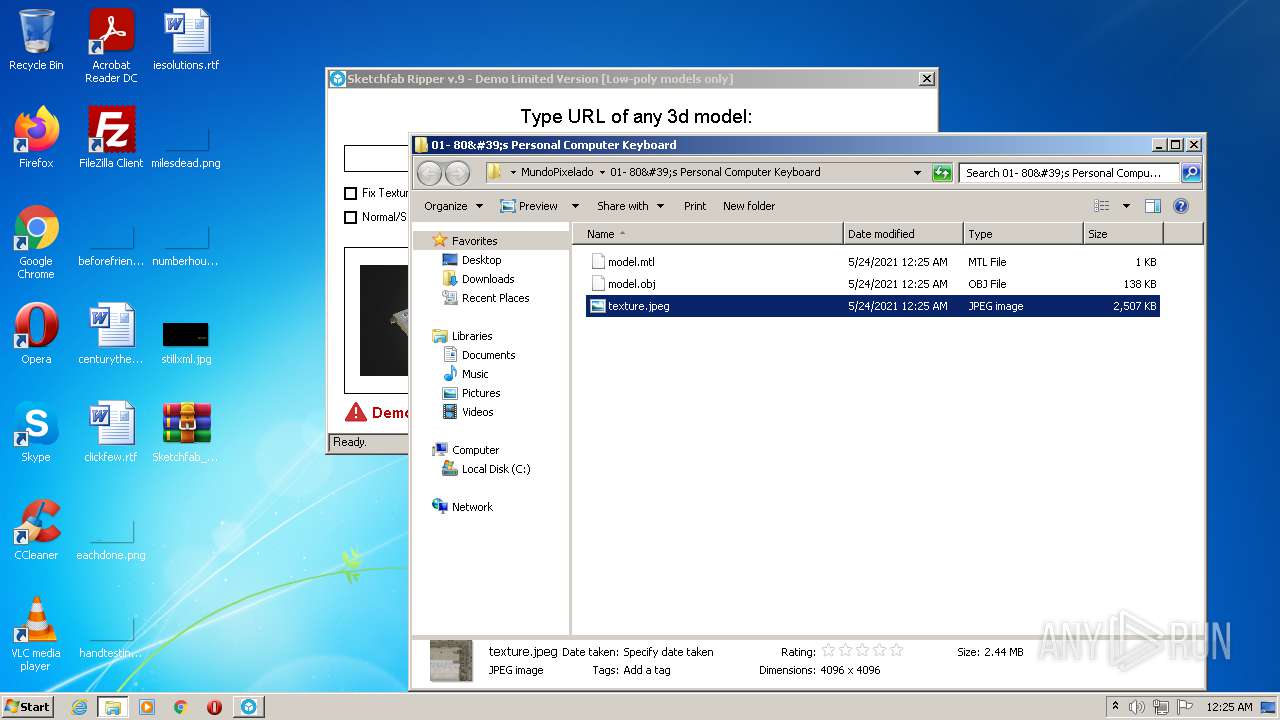Launch FileZilla Client shortcut
The image size is (1280, 720).
coord(111,138)
